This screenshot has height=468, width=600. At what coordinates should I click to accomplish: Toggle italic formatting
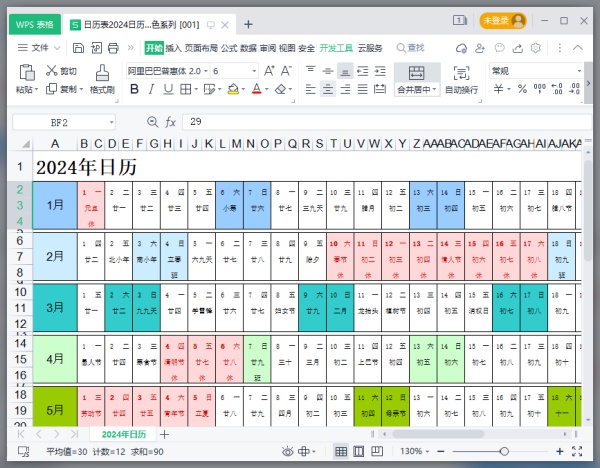[152, 89]
